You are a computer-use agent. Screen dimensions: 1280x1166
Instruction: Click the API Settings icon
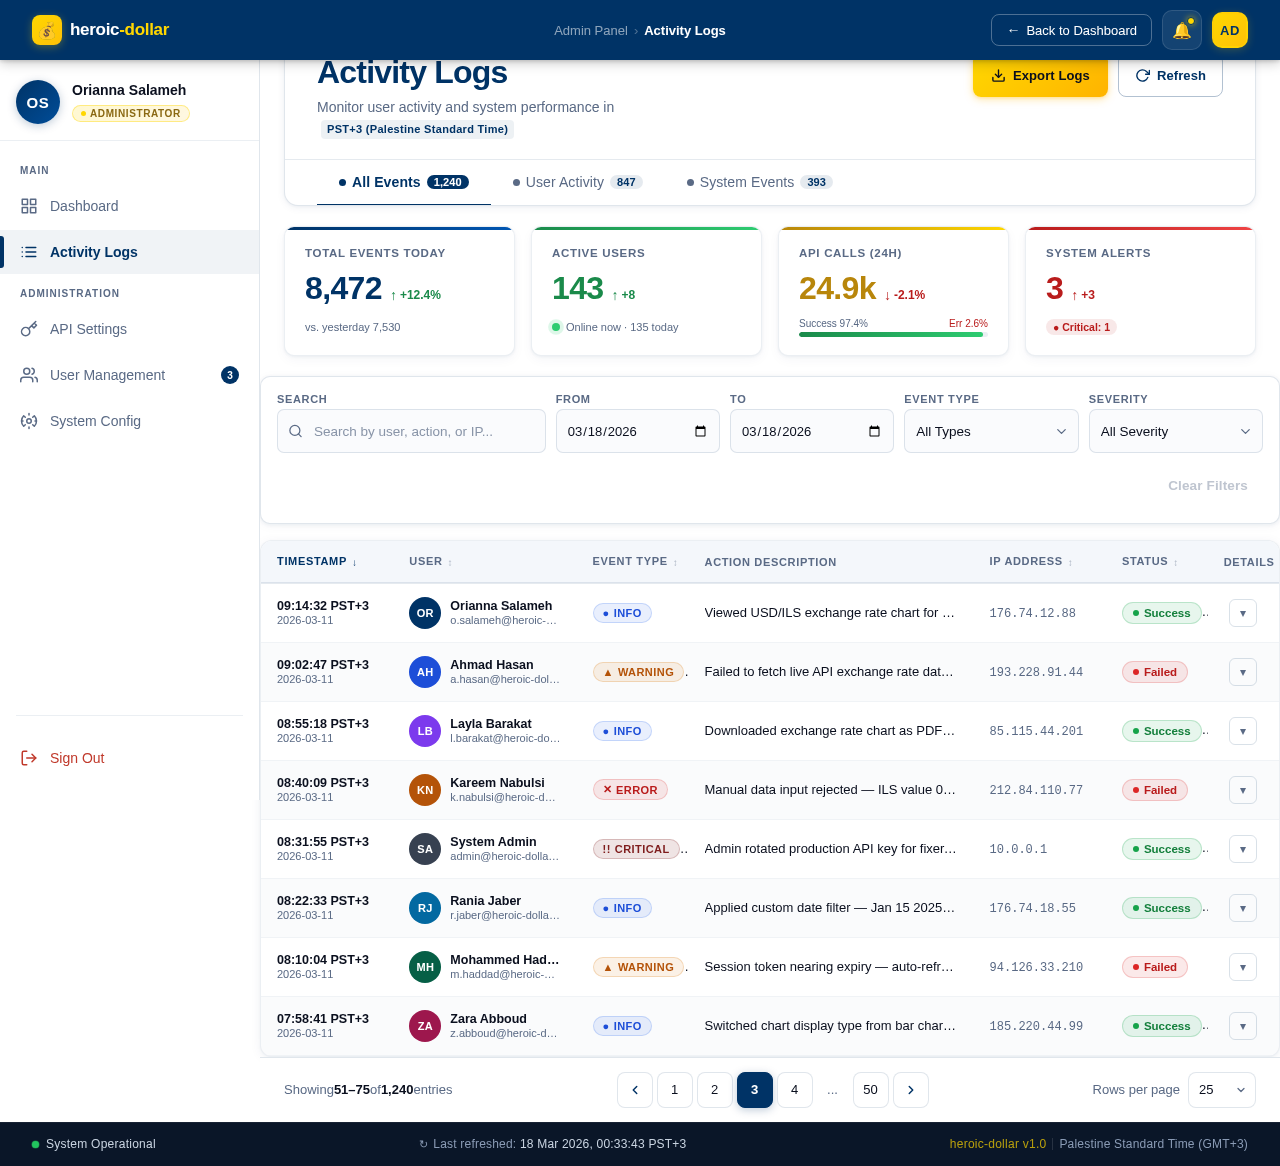coord(27,329)
